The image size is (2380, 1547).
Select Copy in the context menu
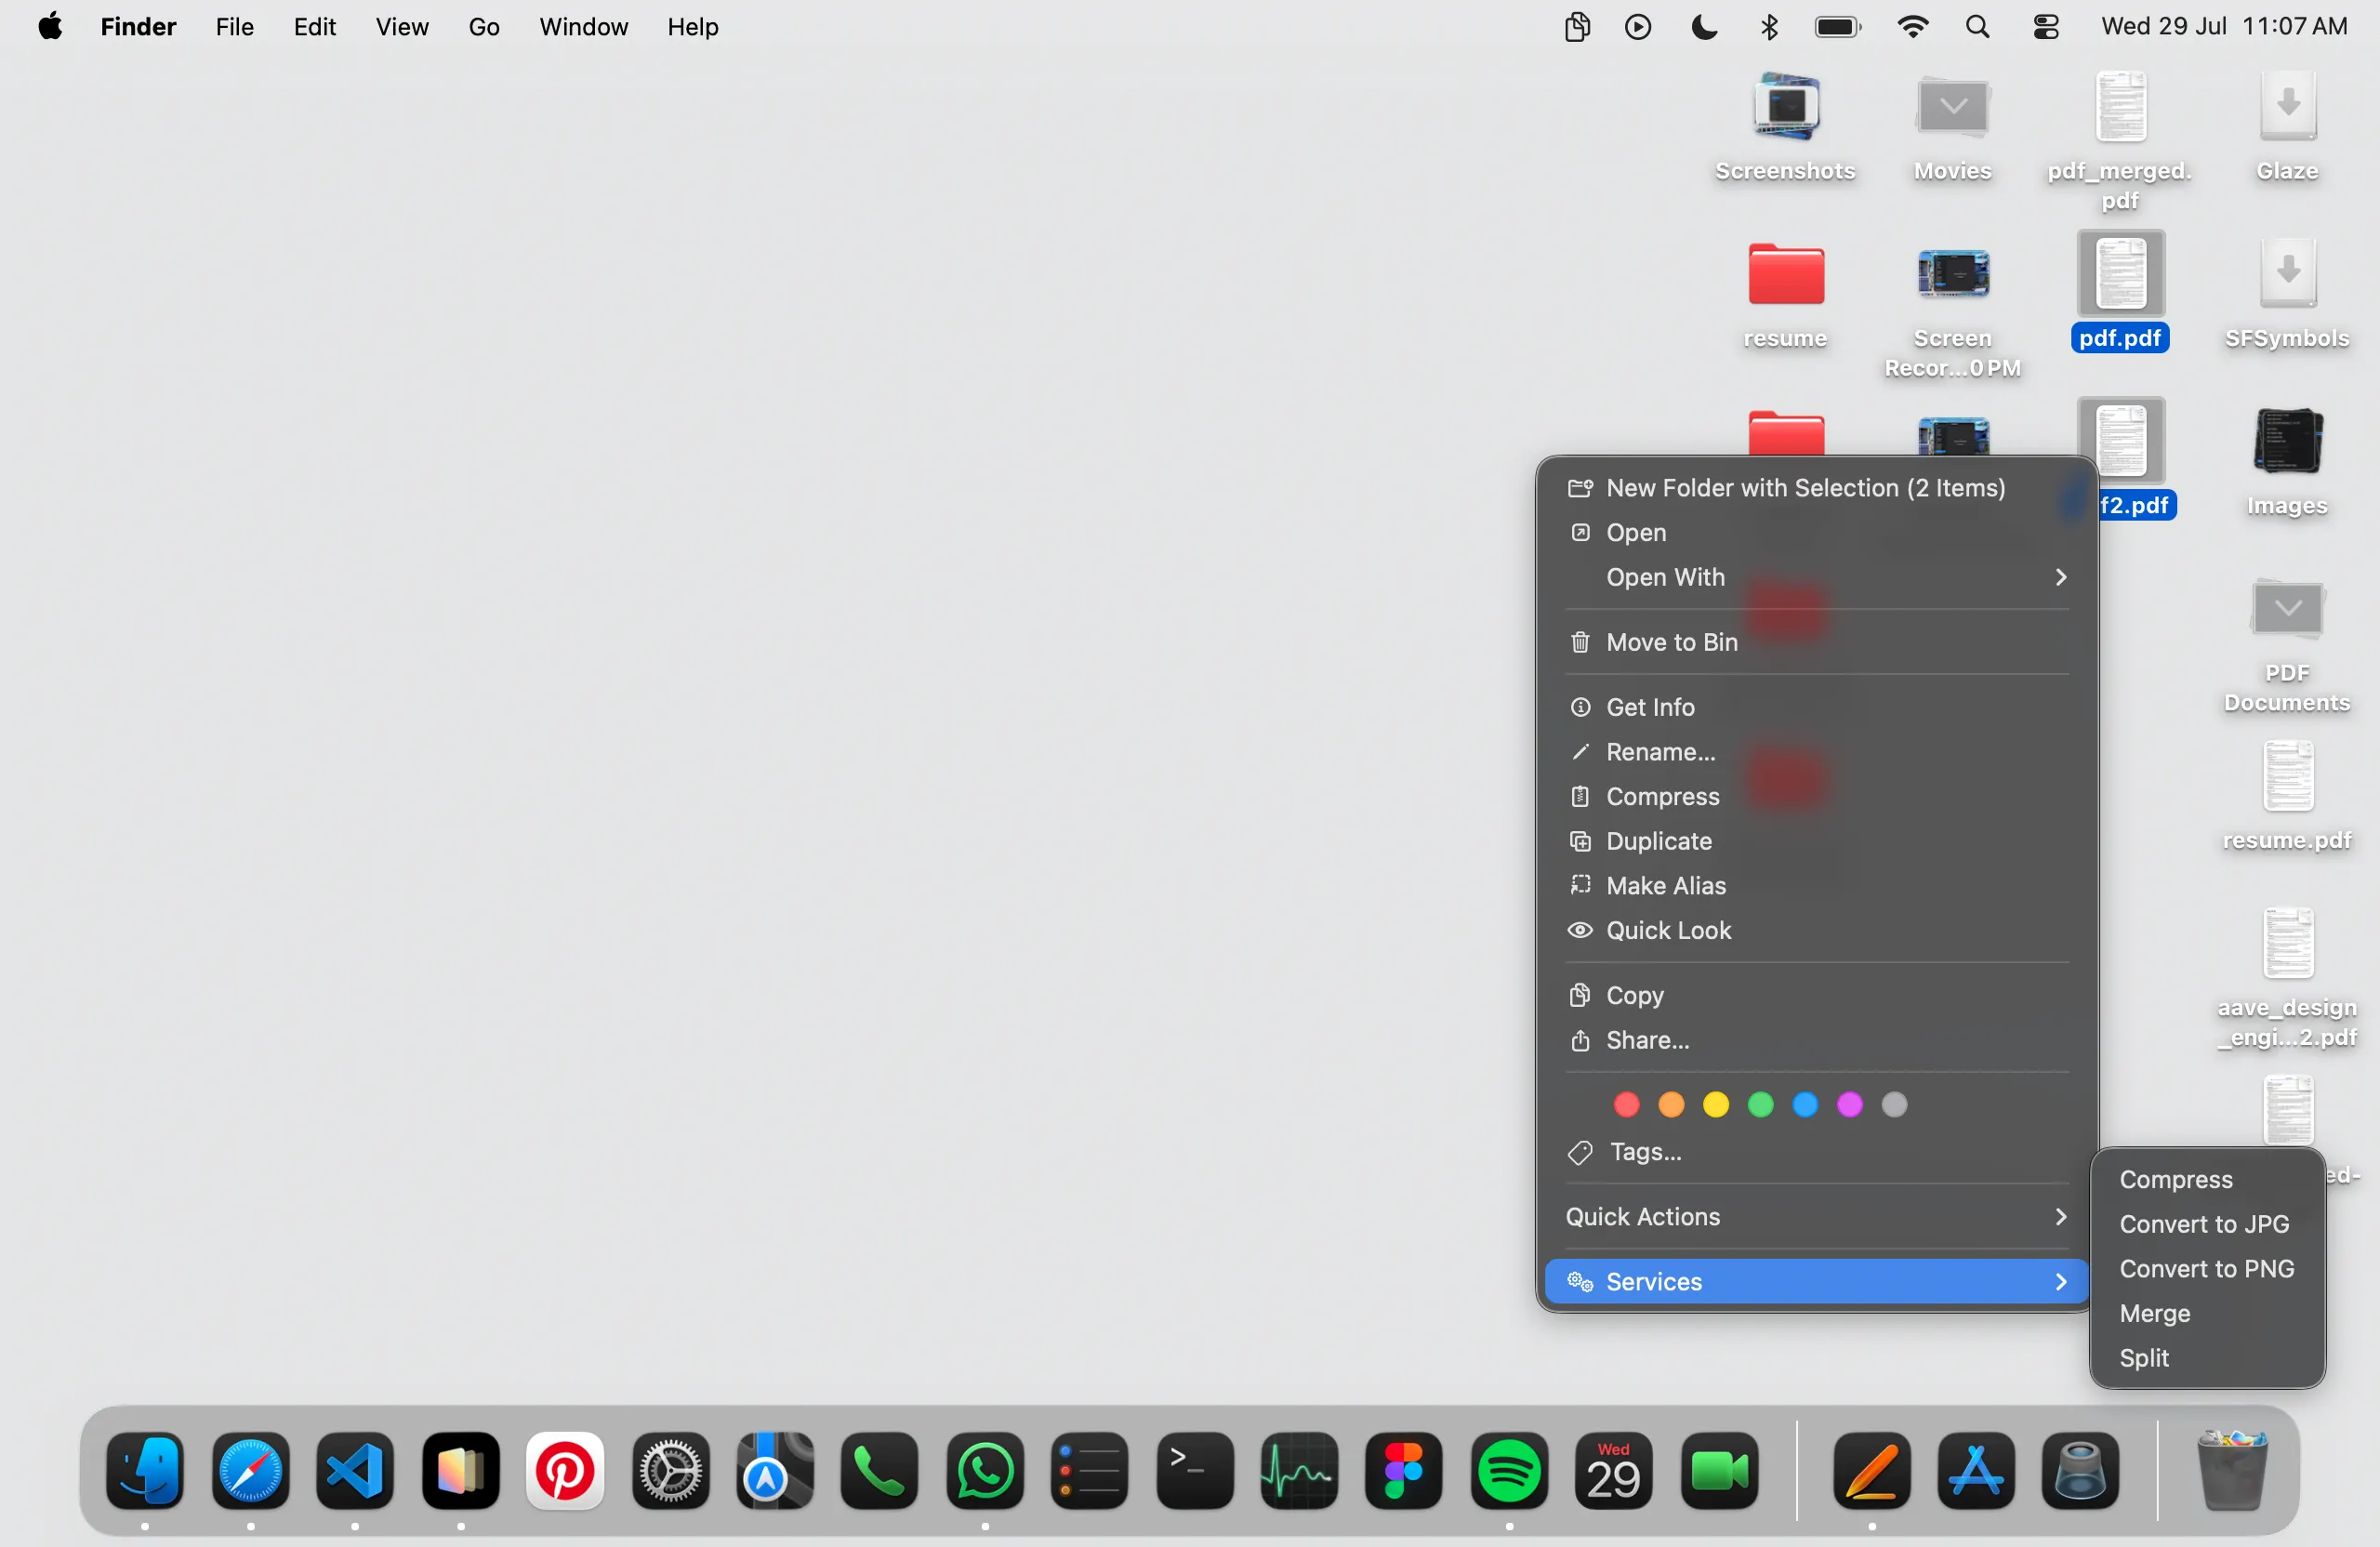click(1816, 996)
